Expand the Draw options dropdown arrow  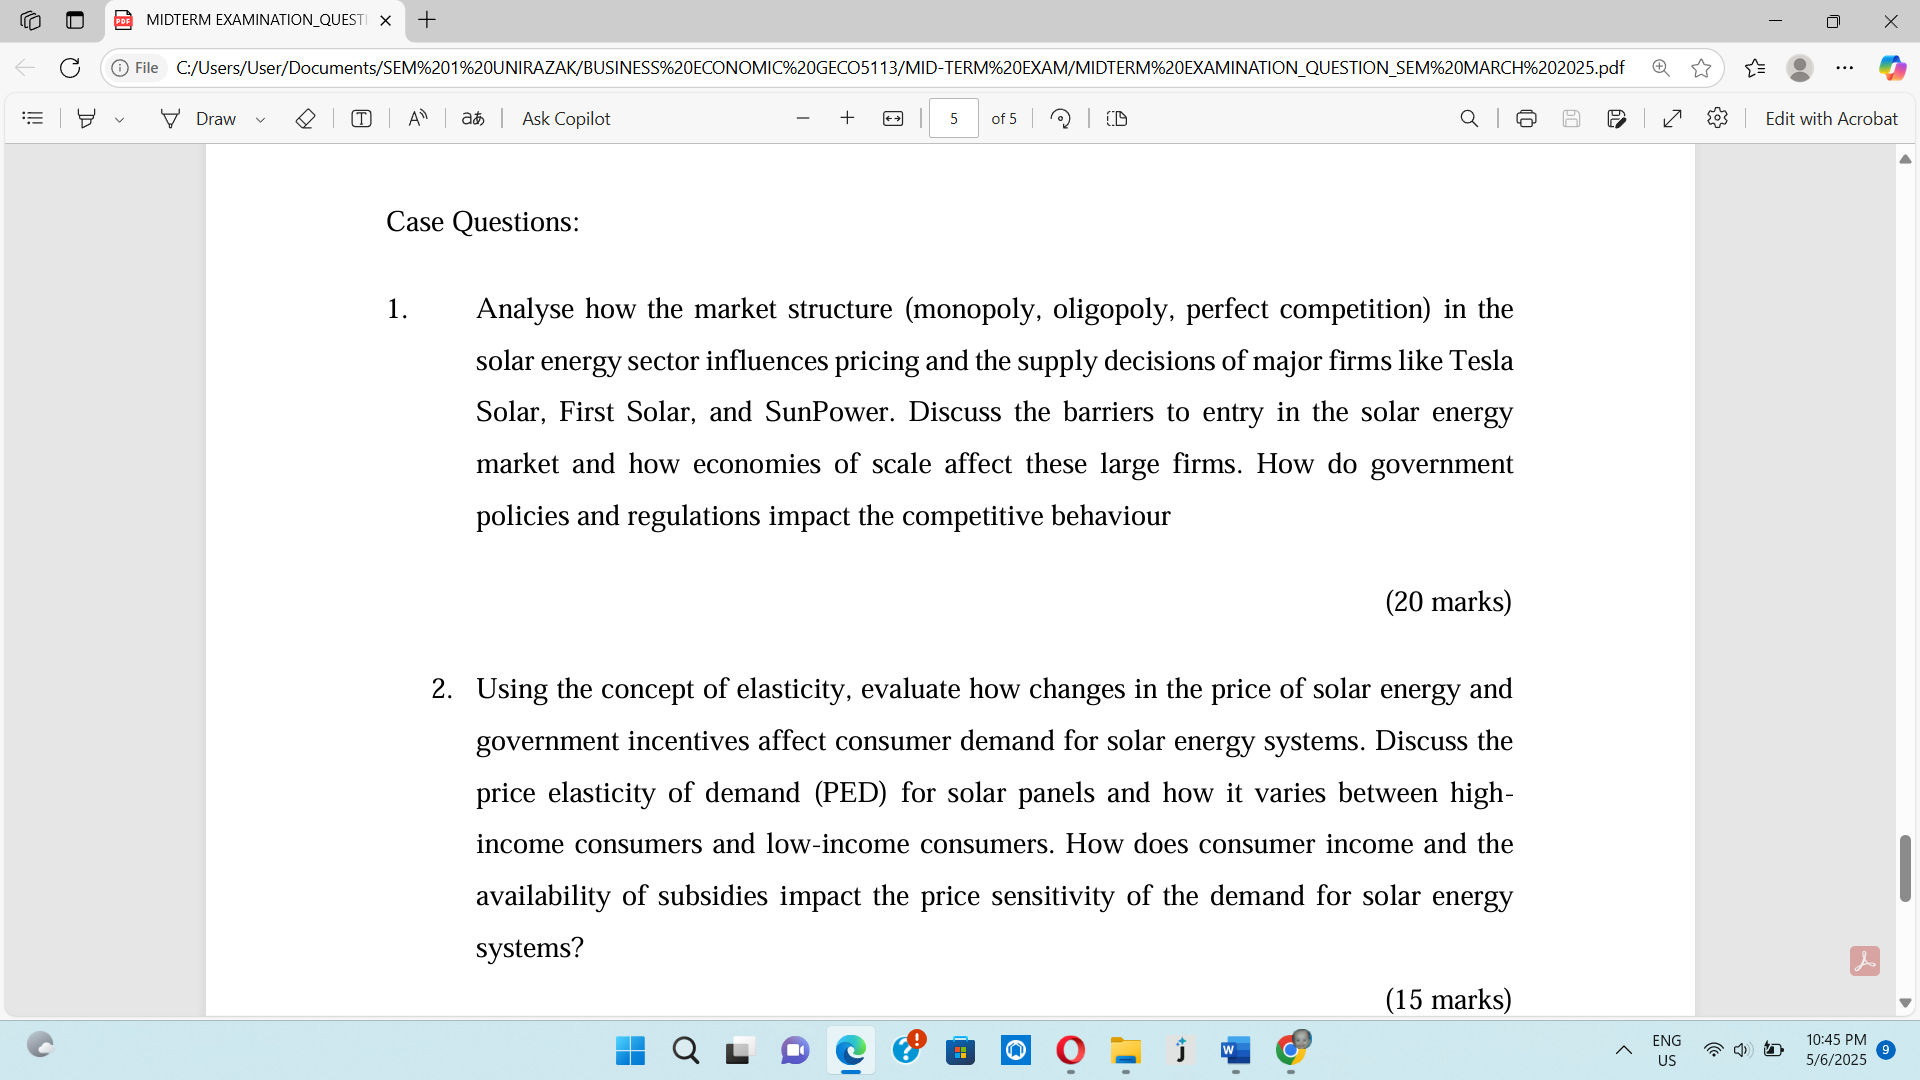pos(260,119)
